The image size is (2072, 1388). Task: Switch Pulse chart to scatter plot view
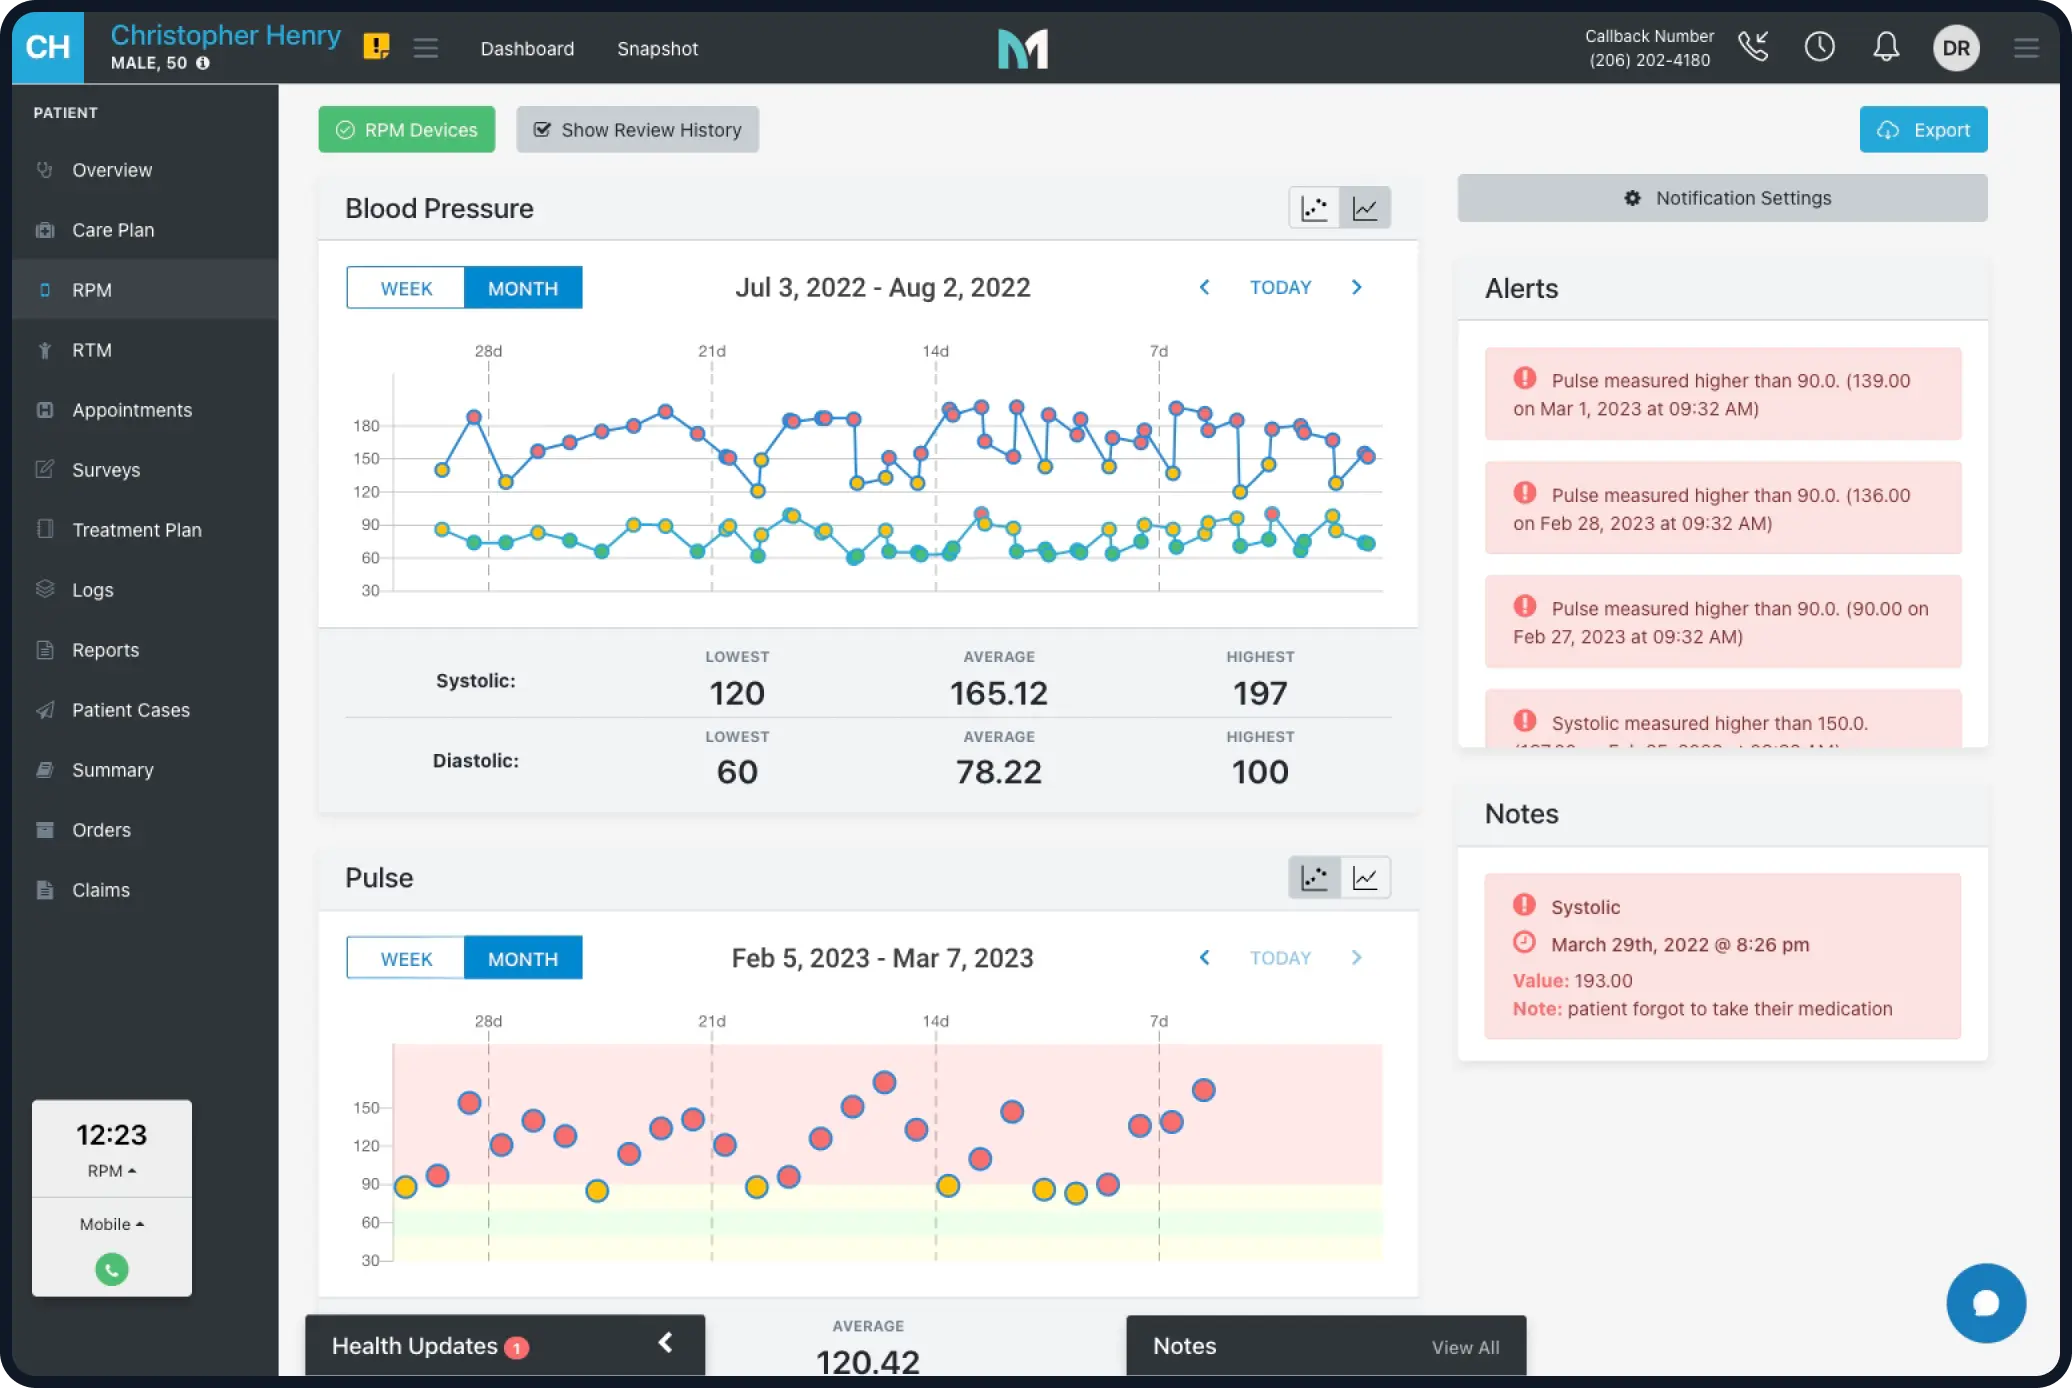(x=1314, y=878)
